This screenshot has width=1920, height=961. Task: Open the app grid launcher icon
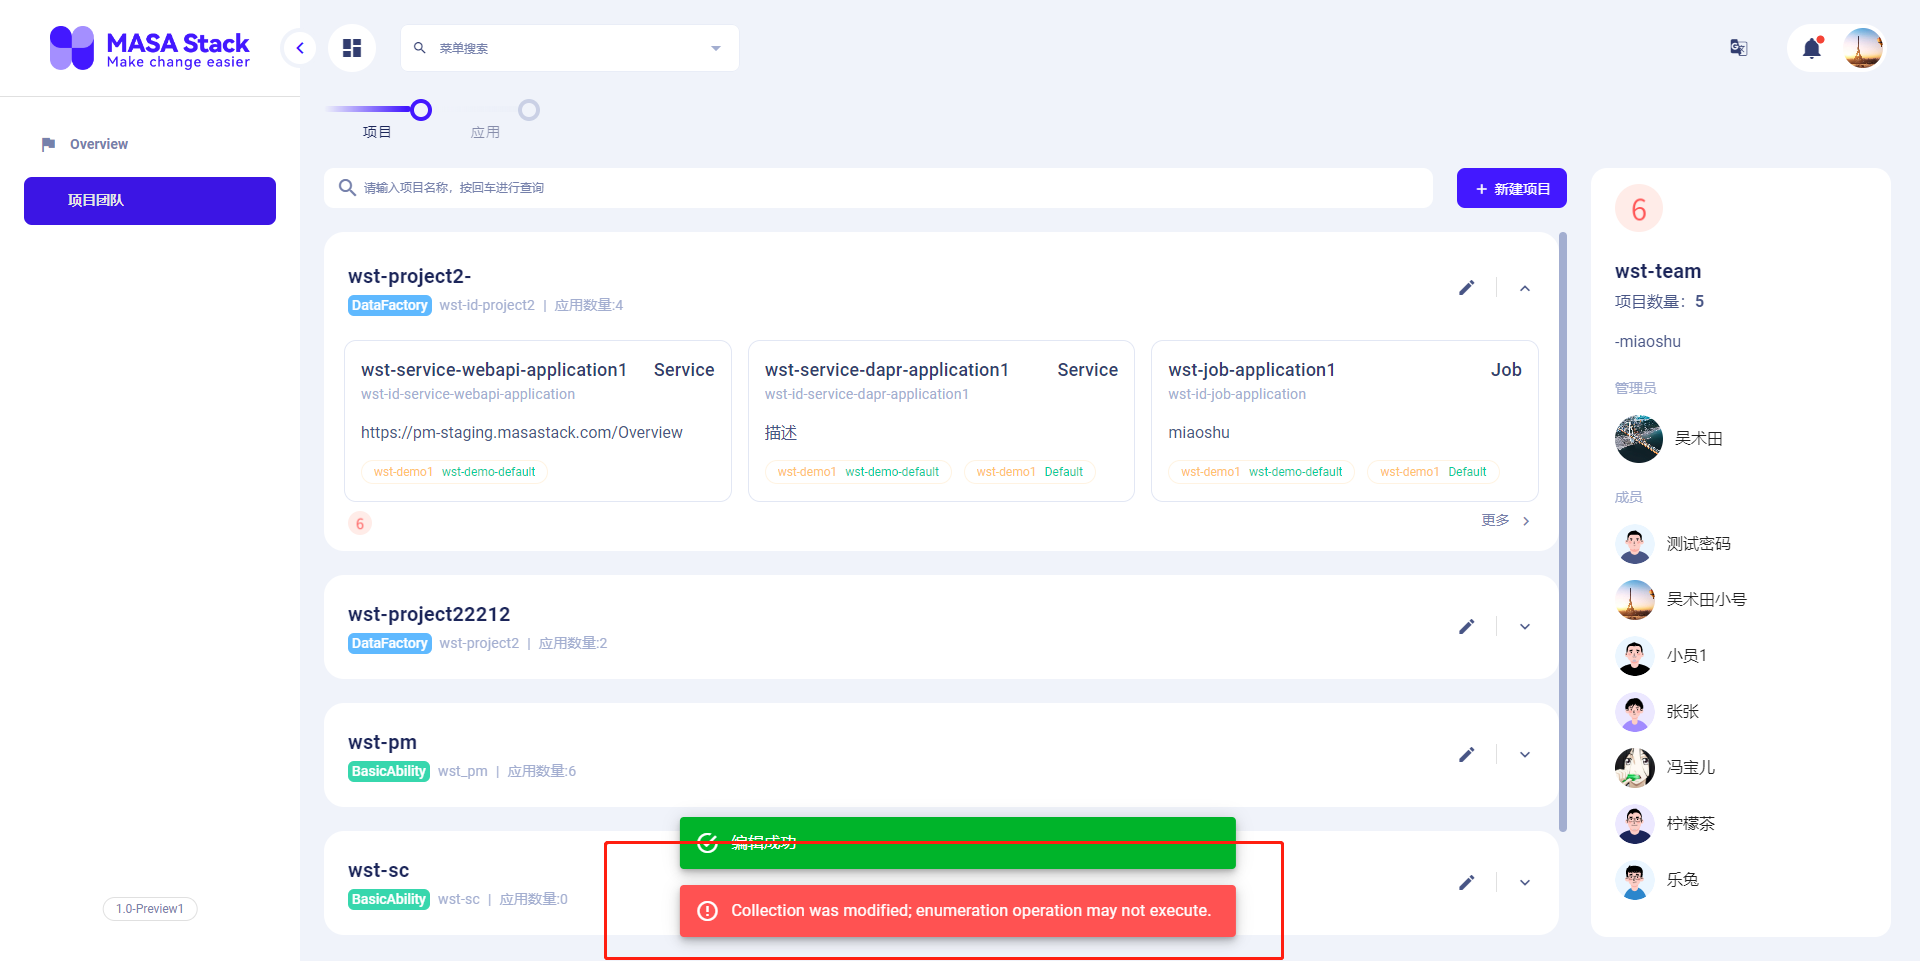tap(351, 47)
